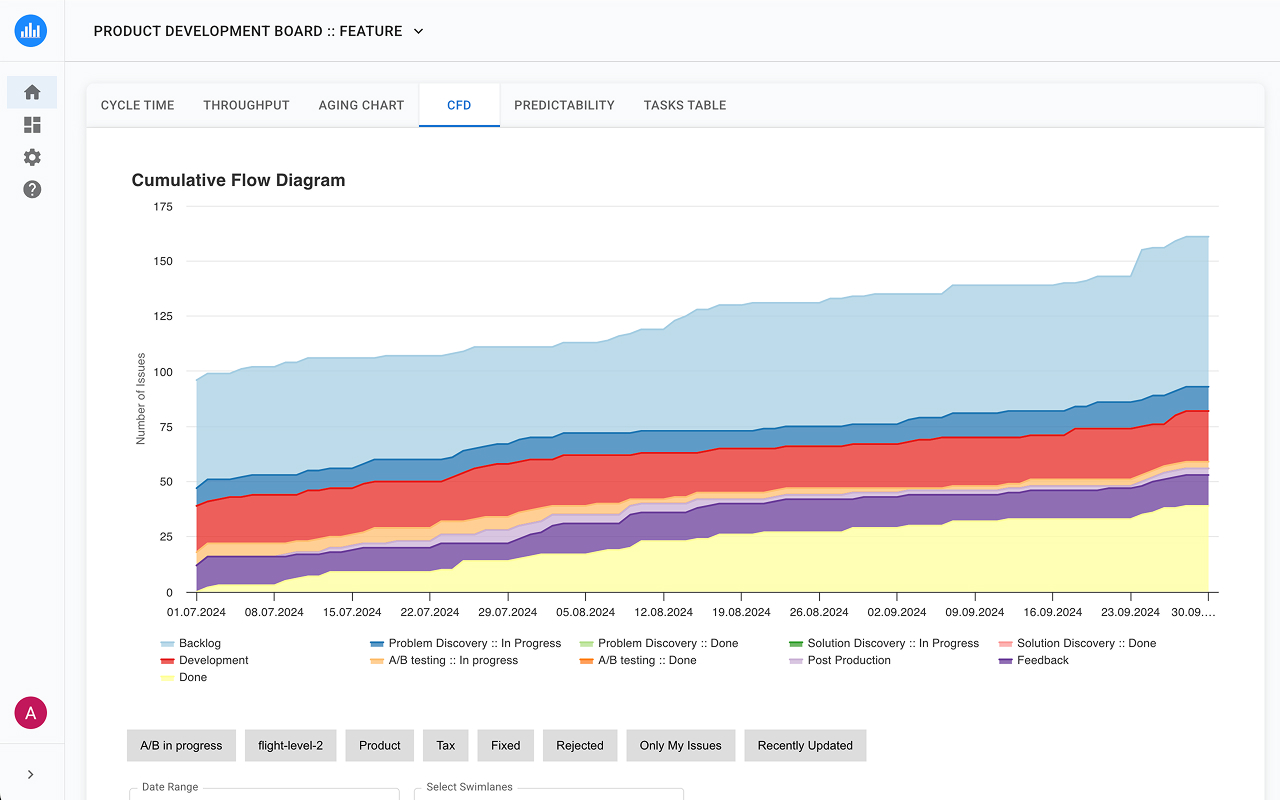Switch to the Tasks Table tab
Image resolution: width=1280 pixels, height=800 pixels.
pos(685,105)
